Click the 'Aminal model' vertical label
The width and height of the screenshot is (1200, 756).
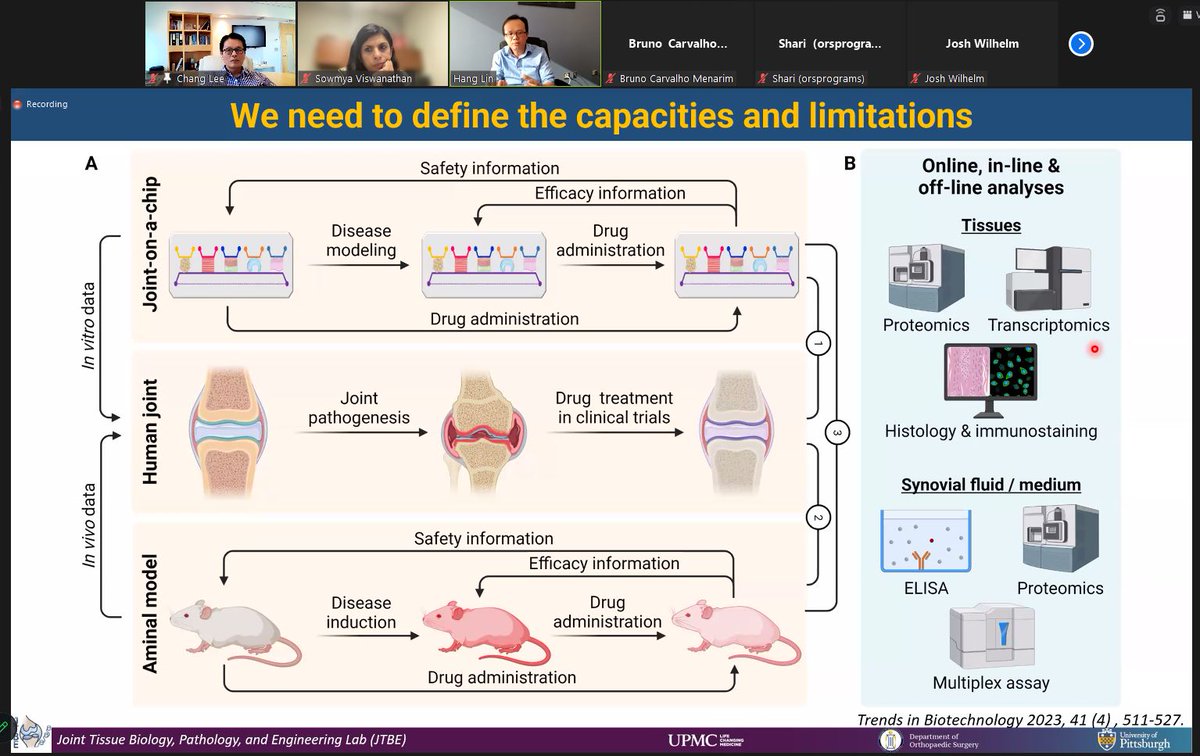click(151, 613)
